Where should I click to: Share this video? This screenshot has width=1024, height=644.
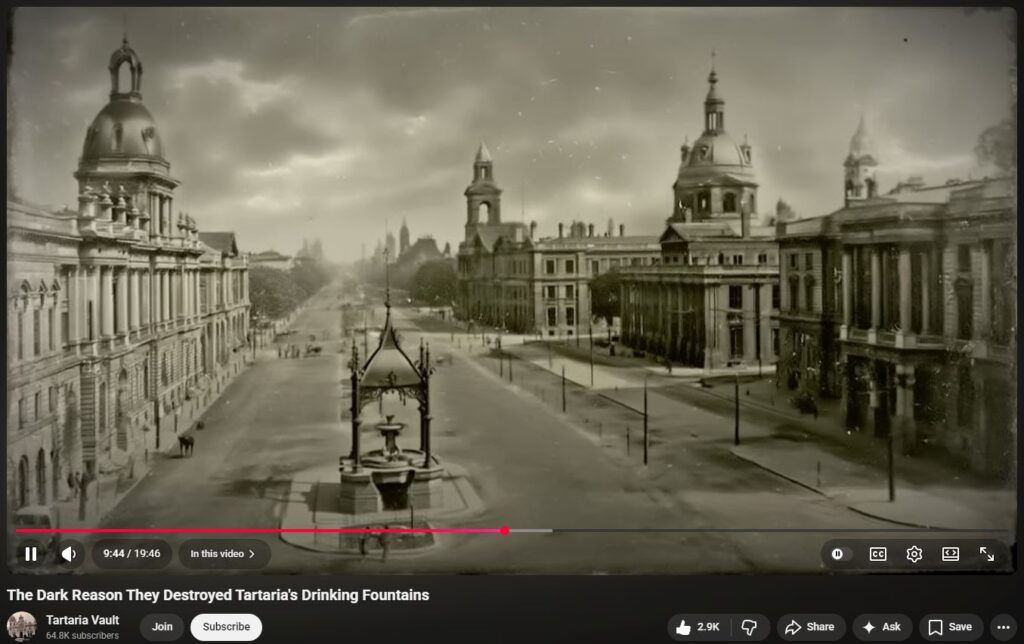810,627
